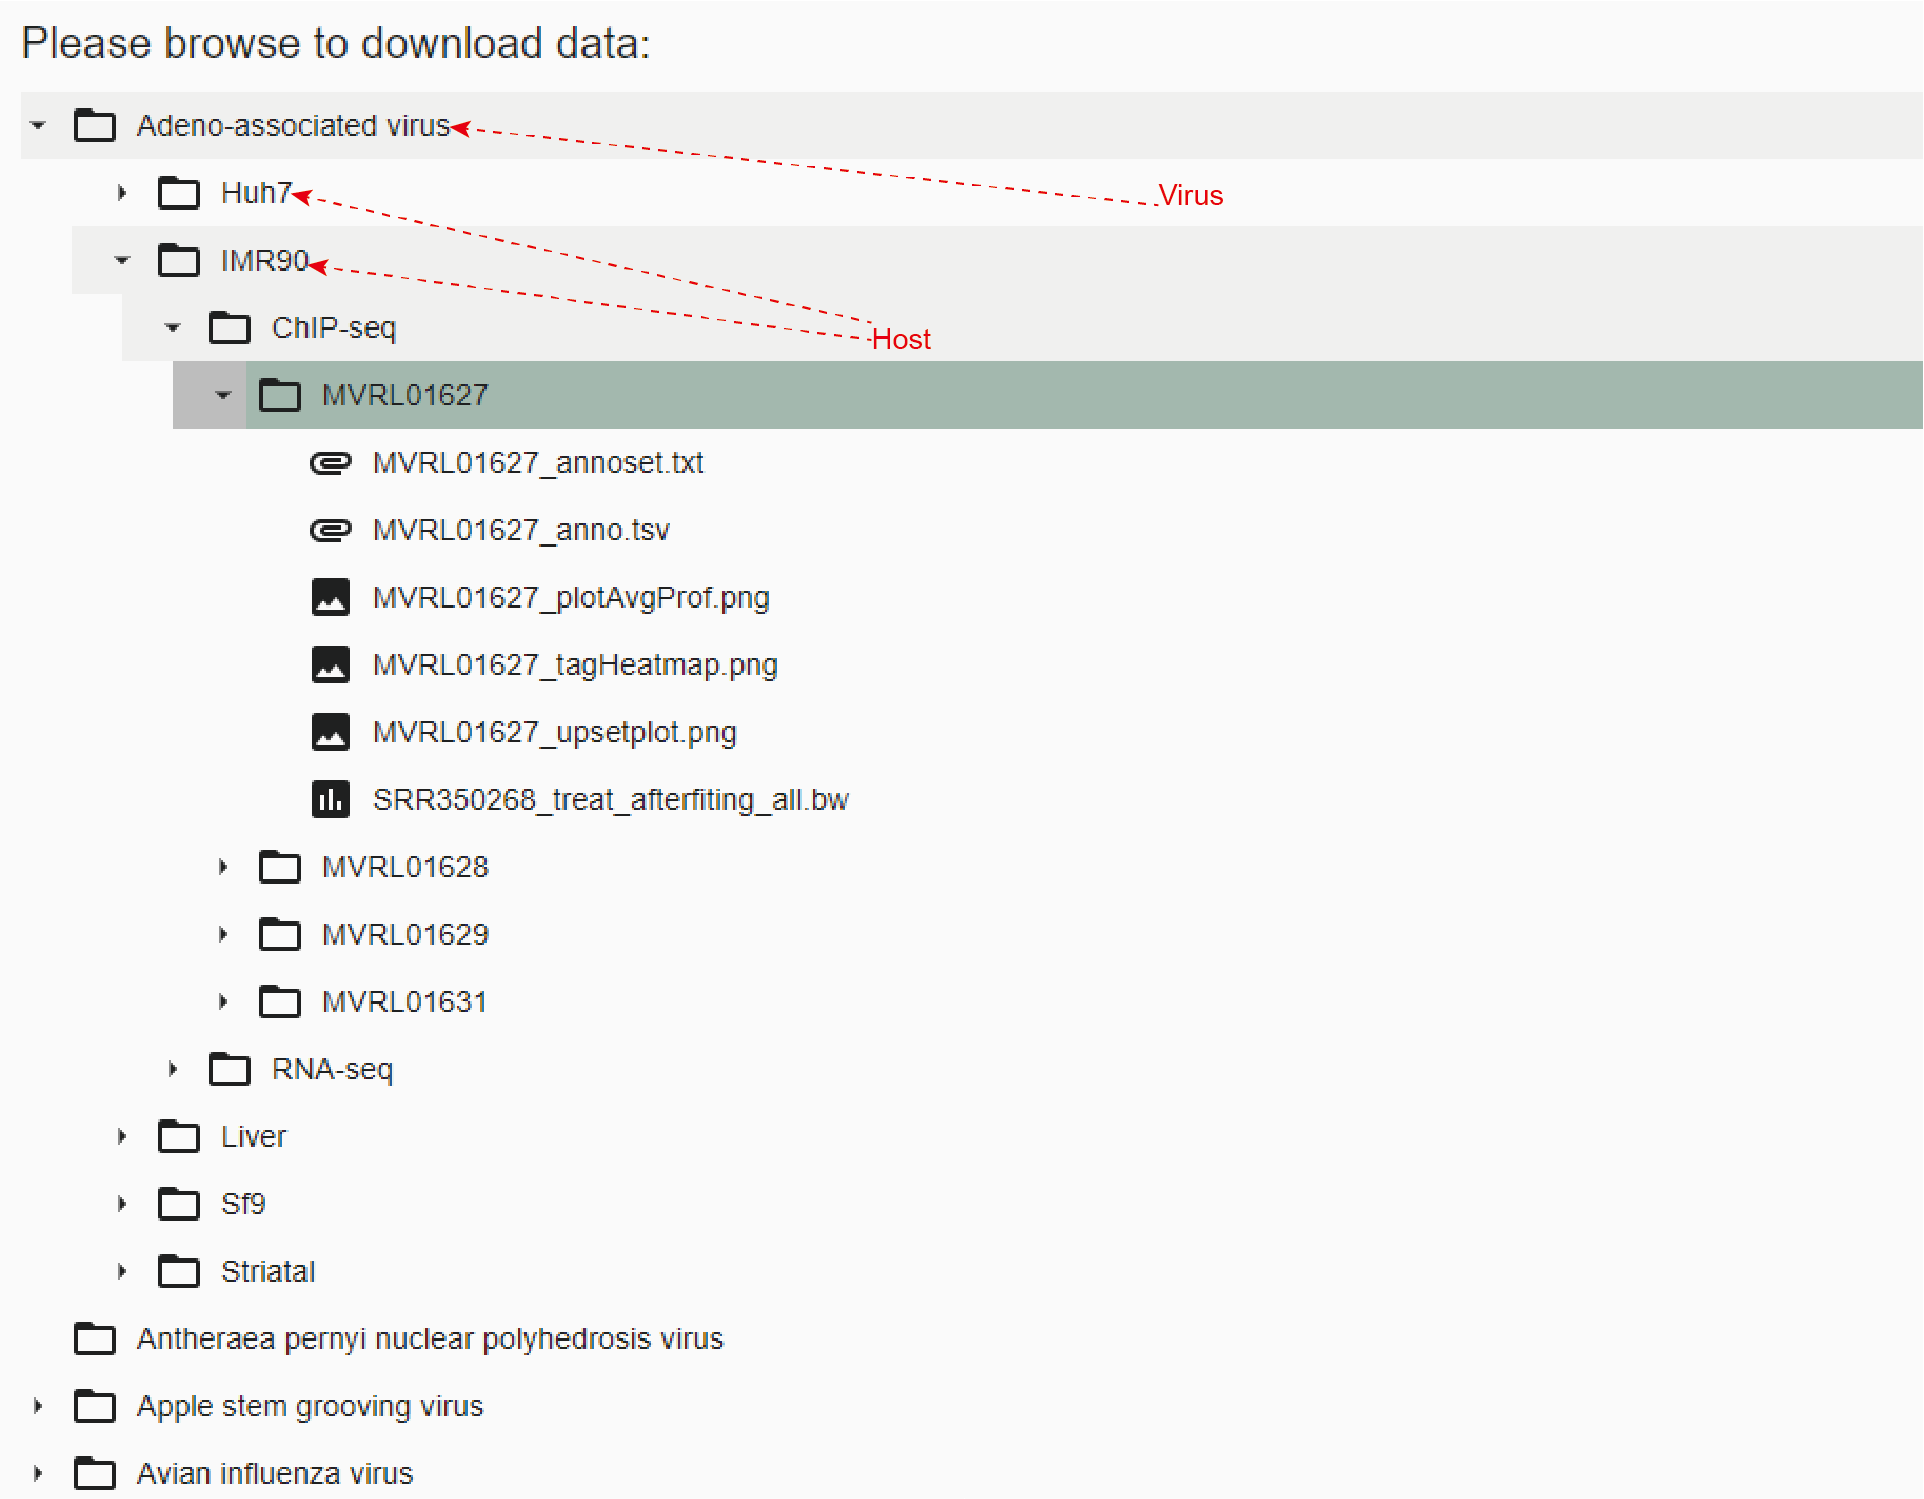
Task: Select the image icon beside MVRL01627_plotAvgProf.png
Action: click(x=331, y=597)
